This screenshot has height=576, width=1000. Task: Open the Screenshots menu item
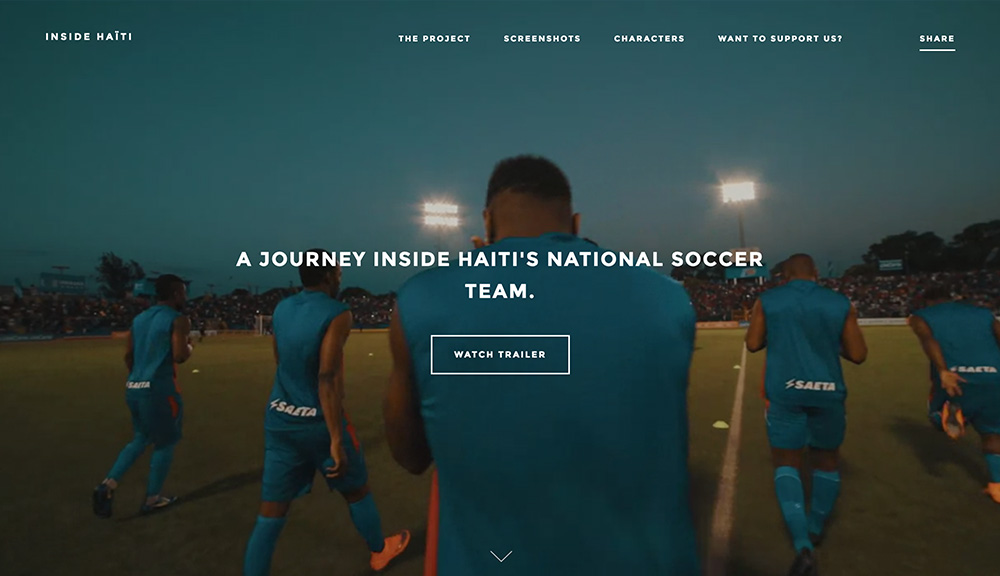coord(542,38)
